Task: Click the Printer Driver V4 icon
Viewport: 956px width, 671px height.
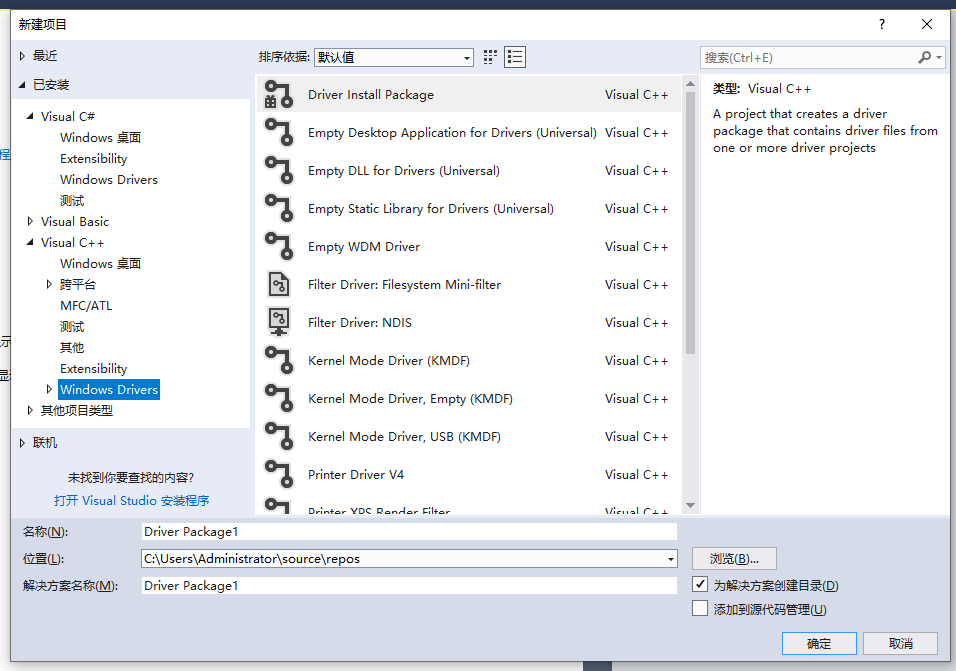Action: (x=279, y=474)
